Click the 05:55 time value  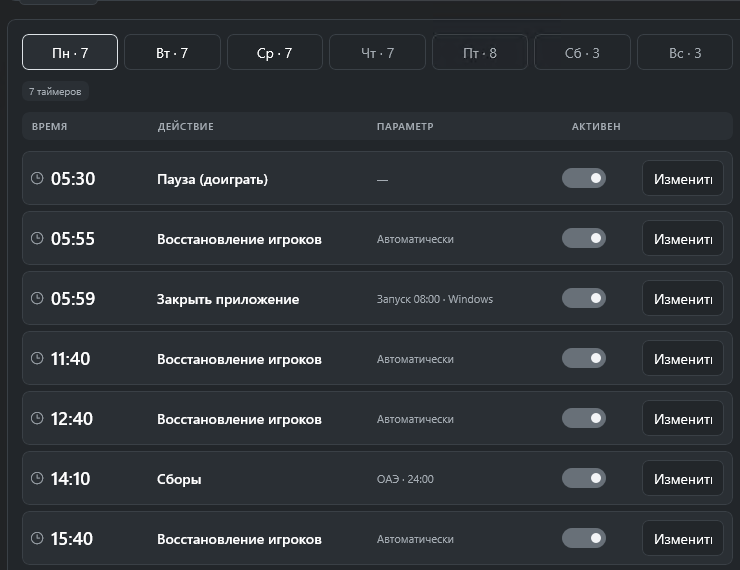(73, 238)
